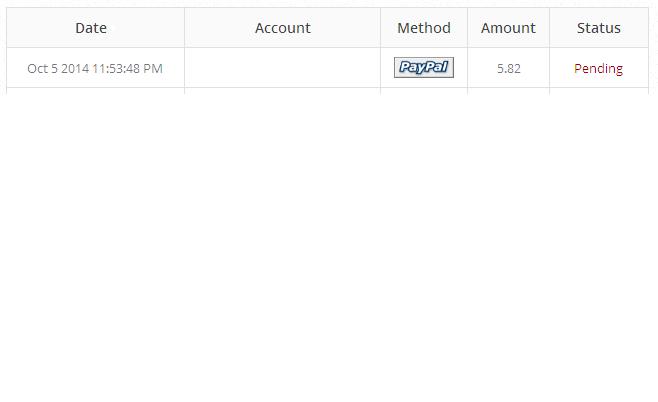Select the Account column header

pos(283,28)
